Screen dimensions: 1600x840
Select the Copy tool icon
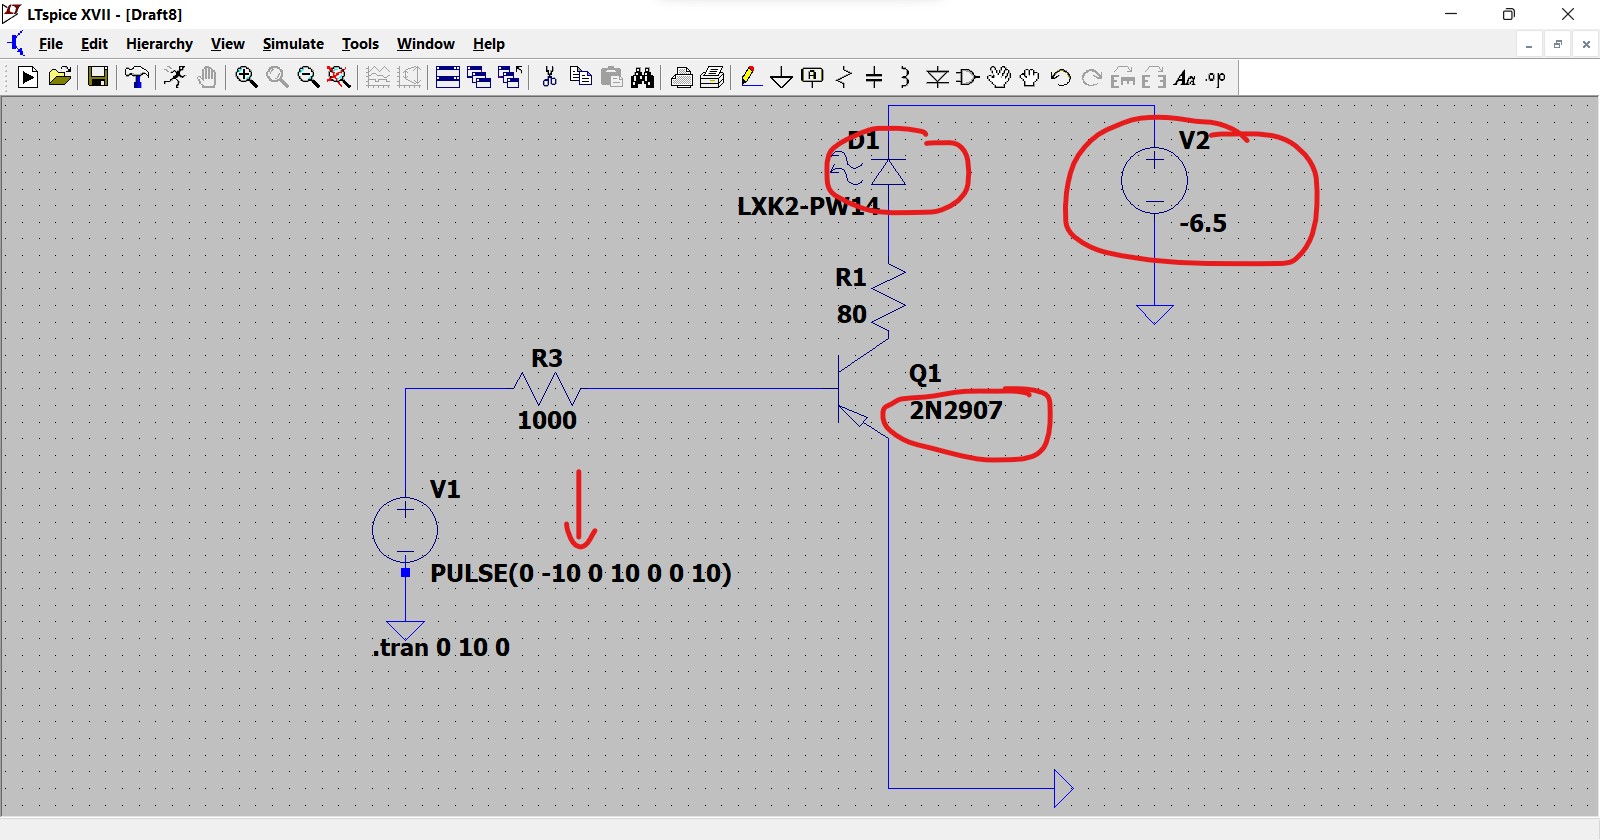[580, 77]
